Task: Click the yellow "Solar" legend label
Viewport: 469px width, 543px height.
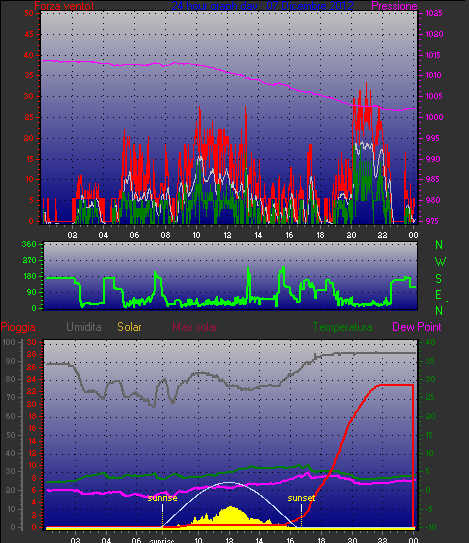Action: click(129, 327)
